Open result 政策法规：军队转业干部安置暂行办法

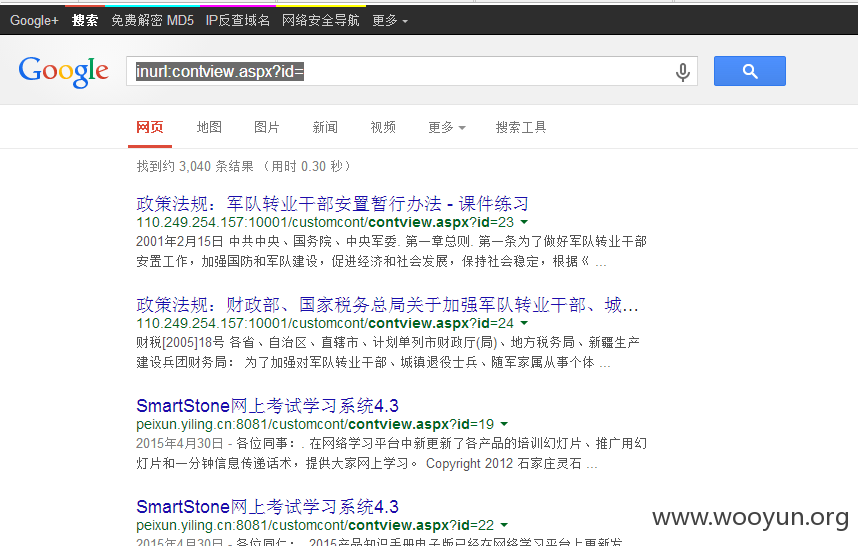(332, 204)
